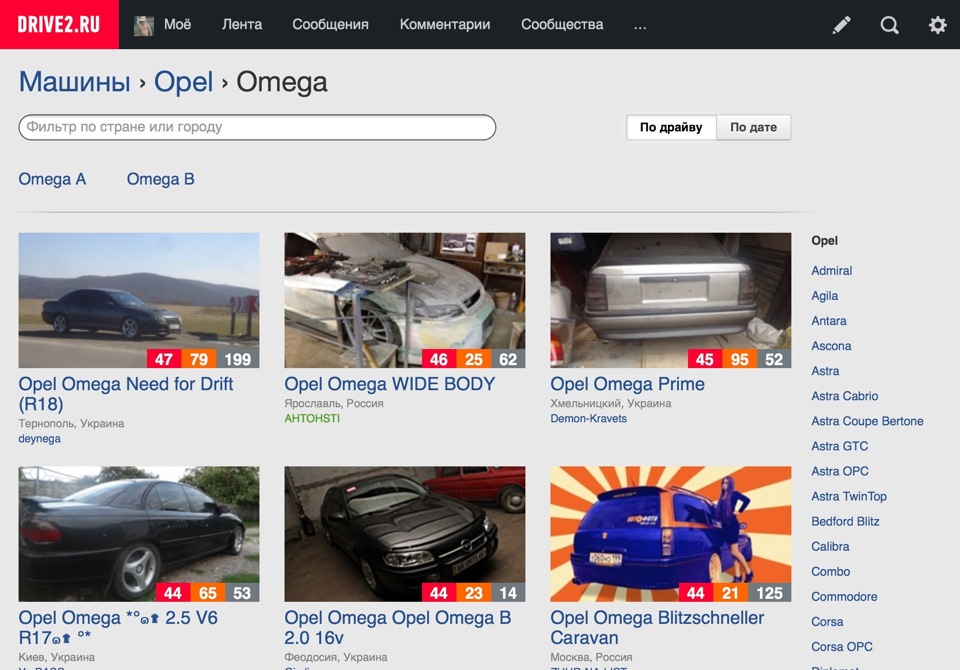
Task: Select Astra Cabrio model
Action: click(845, 396)
